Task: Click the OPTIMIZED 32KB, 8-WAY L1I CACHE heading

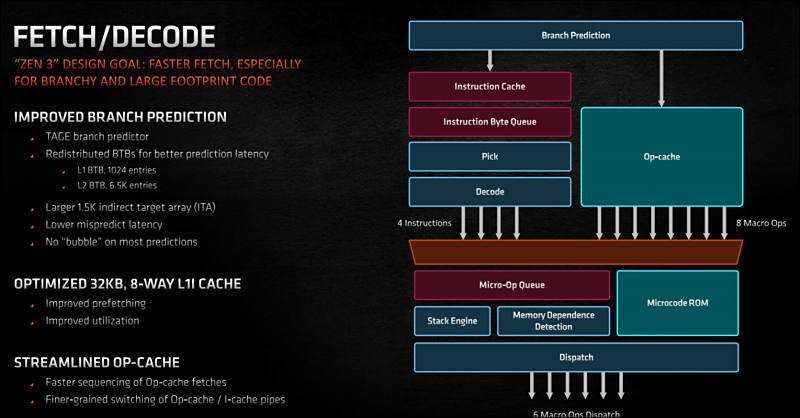Action: pyautogui.click(x=128, y=284)
